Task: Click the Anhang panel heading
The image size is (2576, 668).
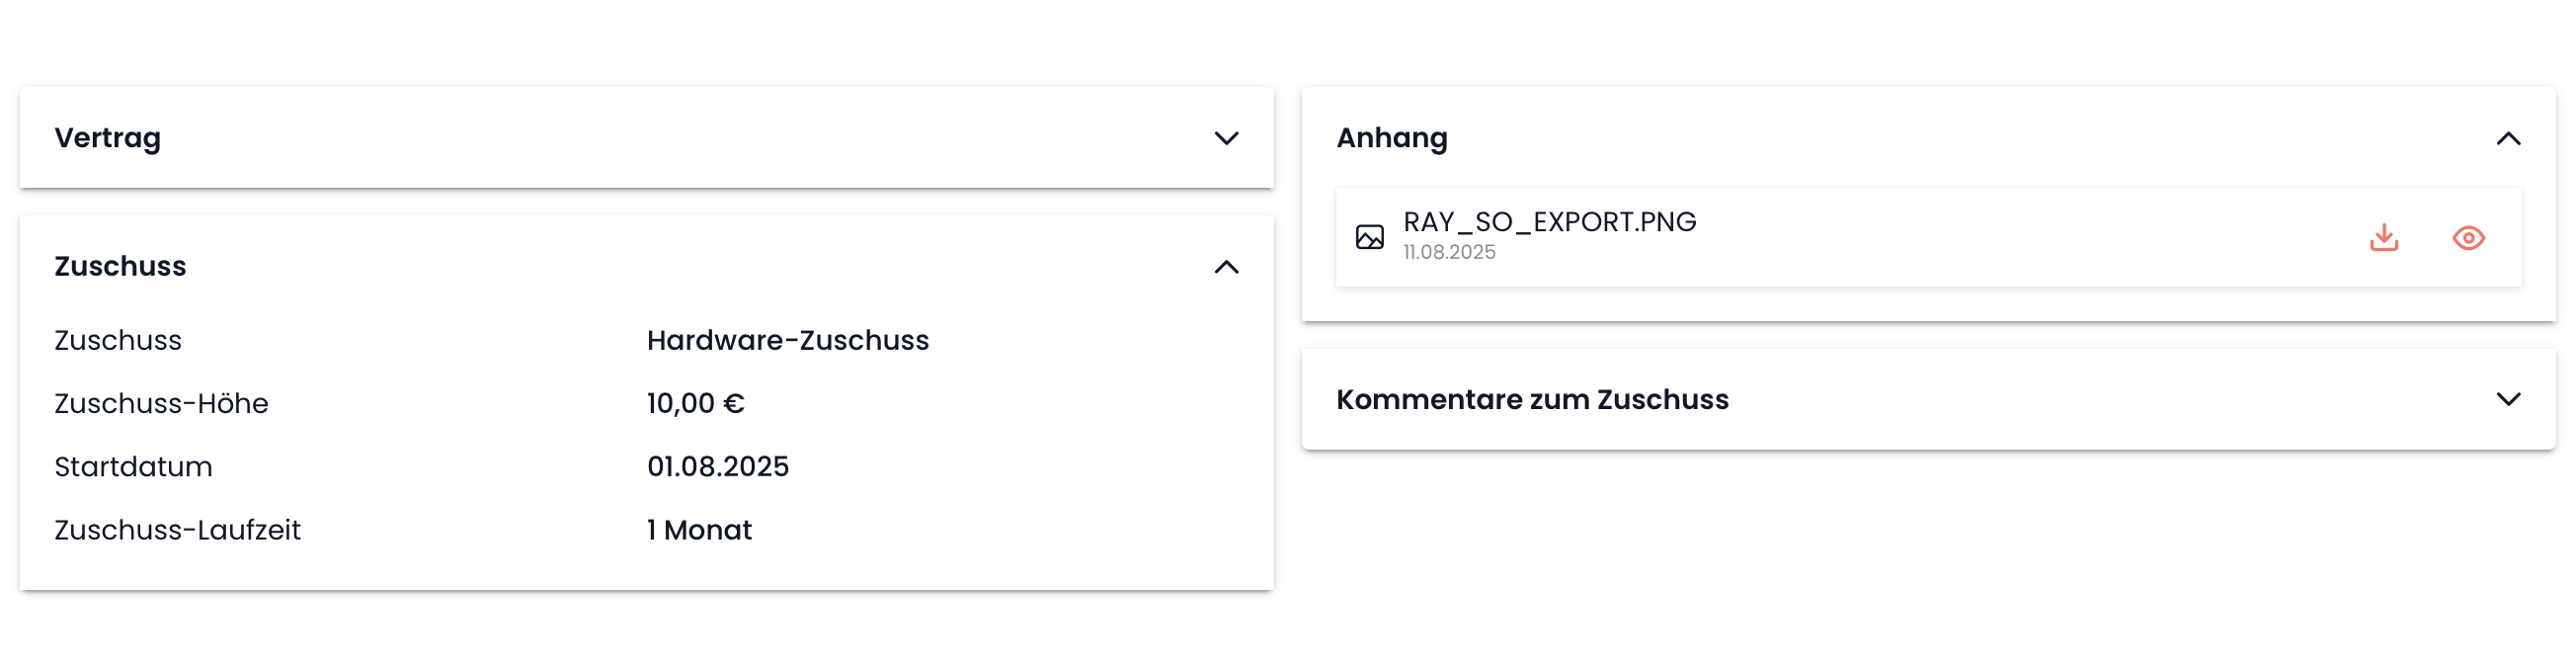Action: (1391, 138)
